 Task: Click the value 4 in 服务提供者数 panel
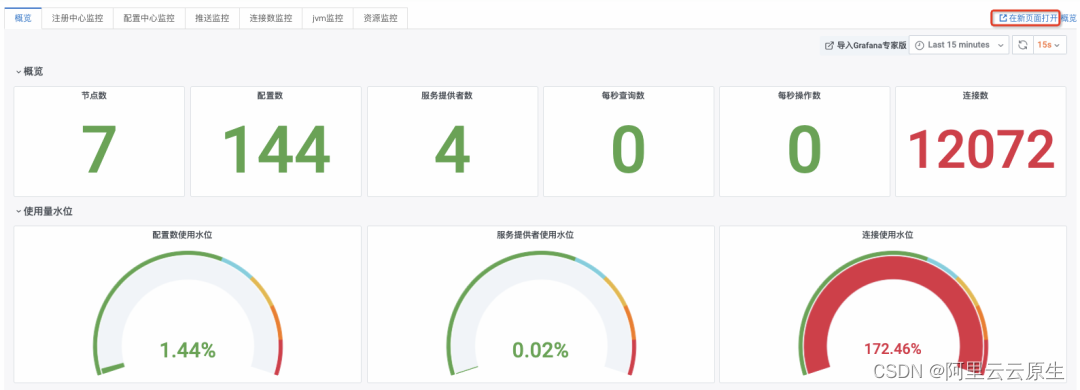tap(452, 149)
